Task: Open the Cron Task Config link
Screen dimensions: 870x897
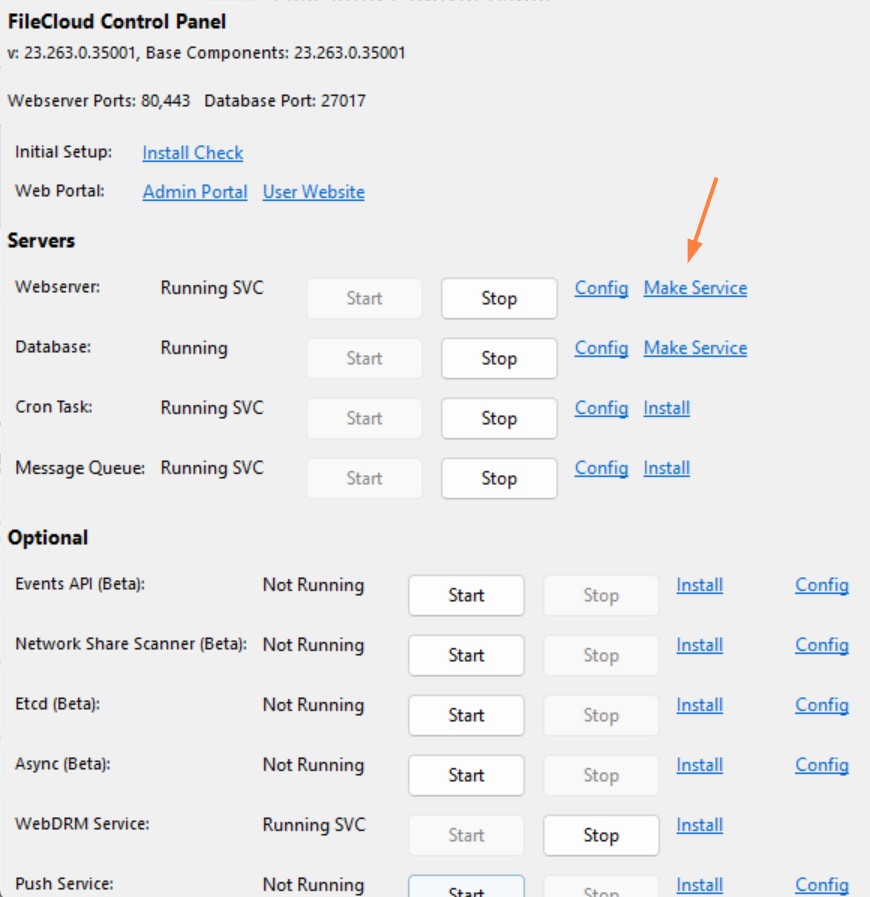Action: tap(601, 408)
